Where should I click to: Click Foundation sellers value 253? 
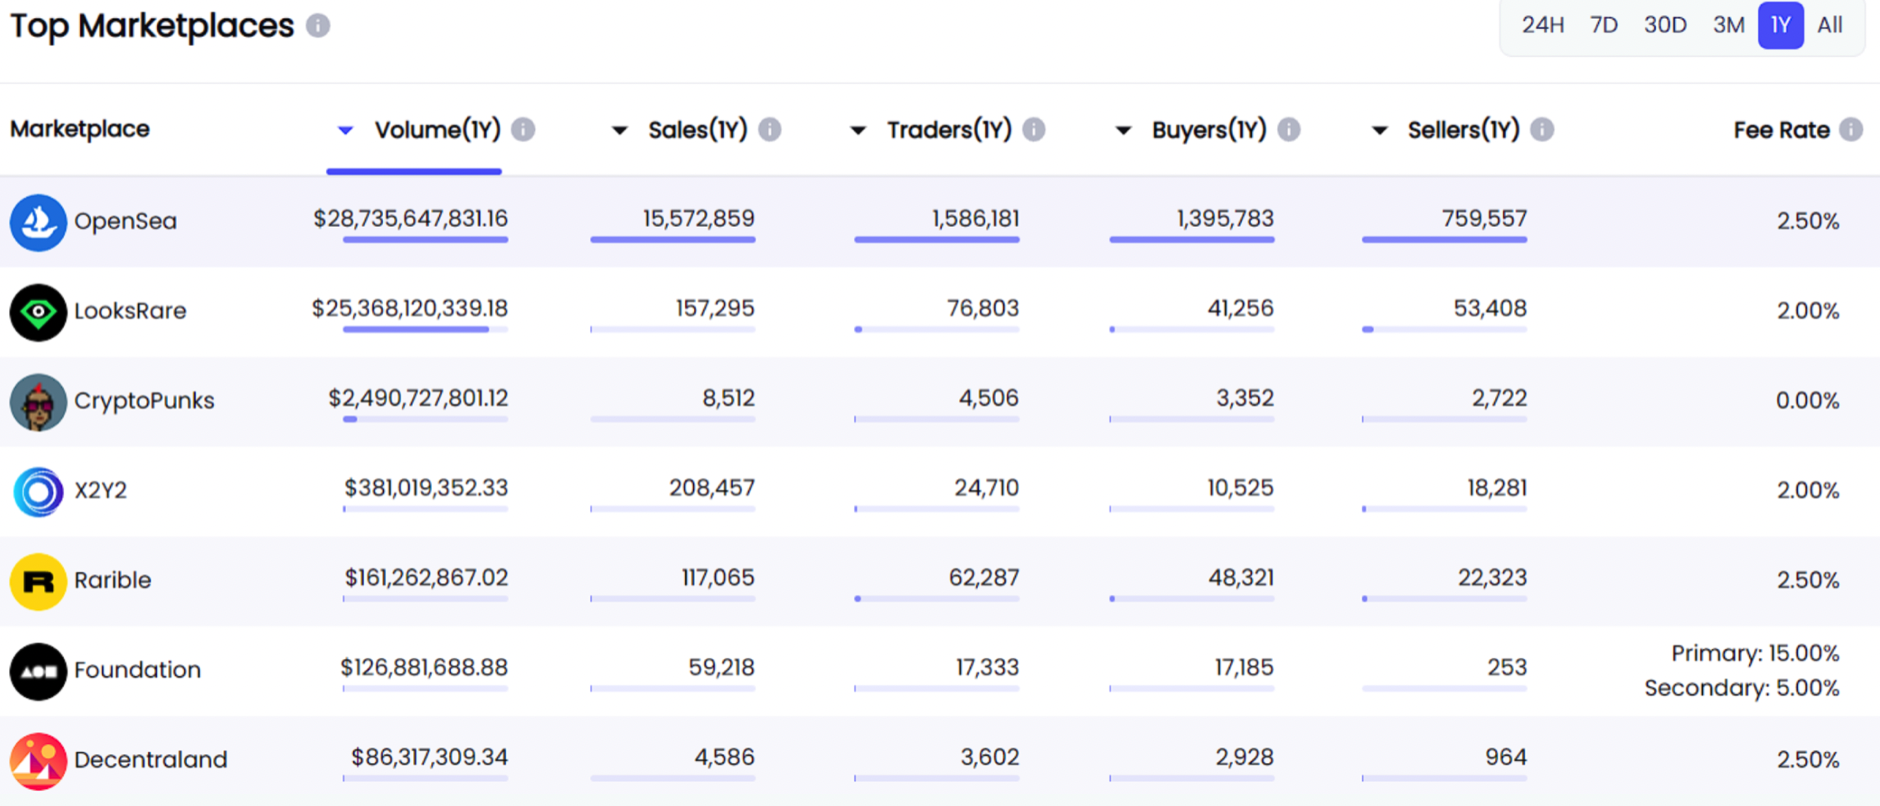click(1506, 668)
